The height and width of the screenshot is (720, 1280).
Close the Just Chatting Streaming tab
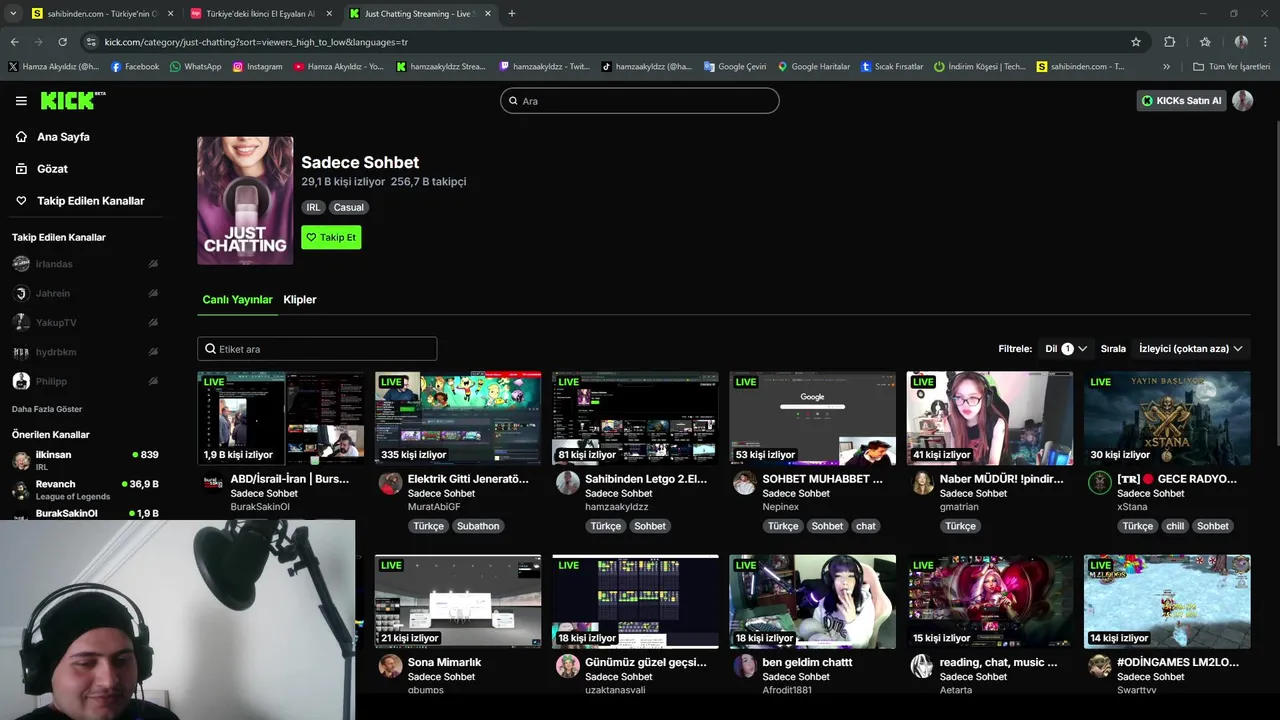(x=487, y=14)
